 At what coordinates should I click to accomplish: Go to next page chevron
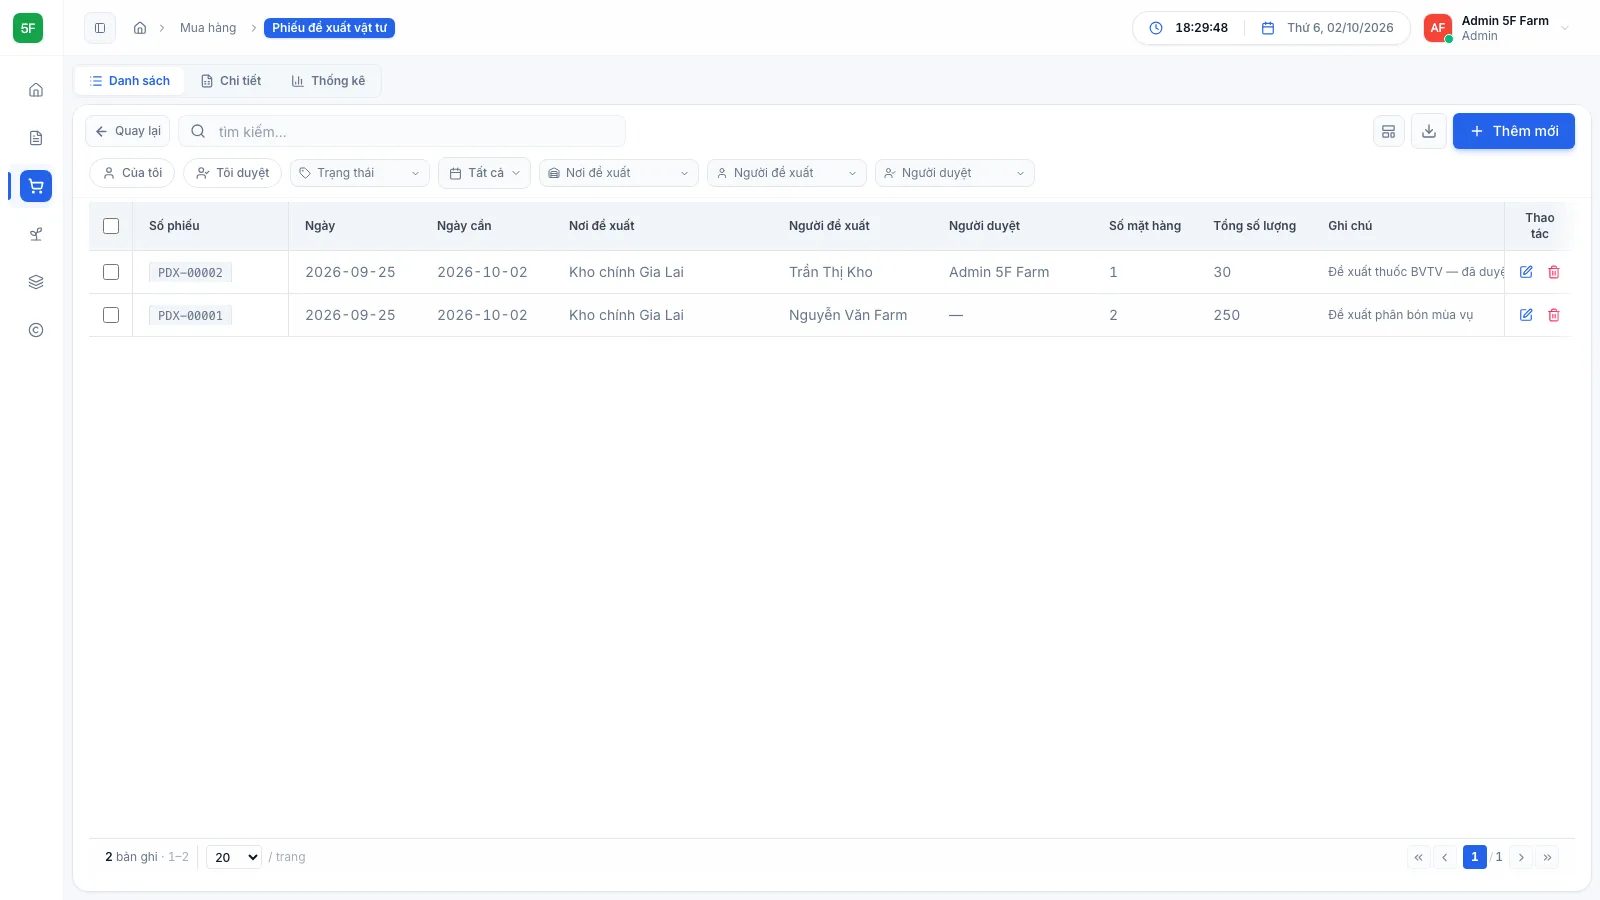[1521, 857]
